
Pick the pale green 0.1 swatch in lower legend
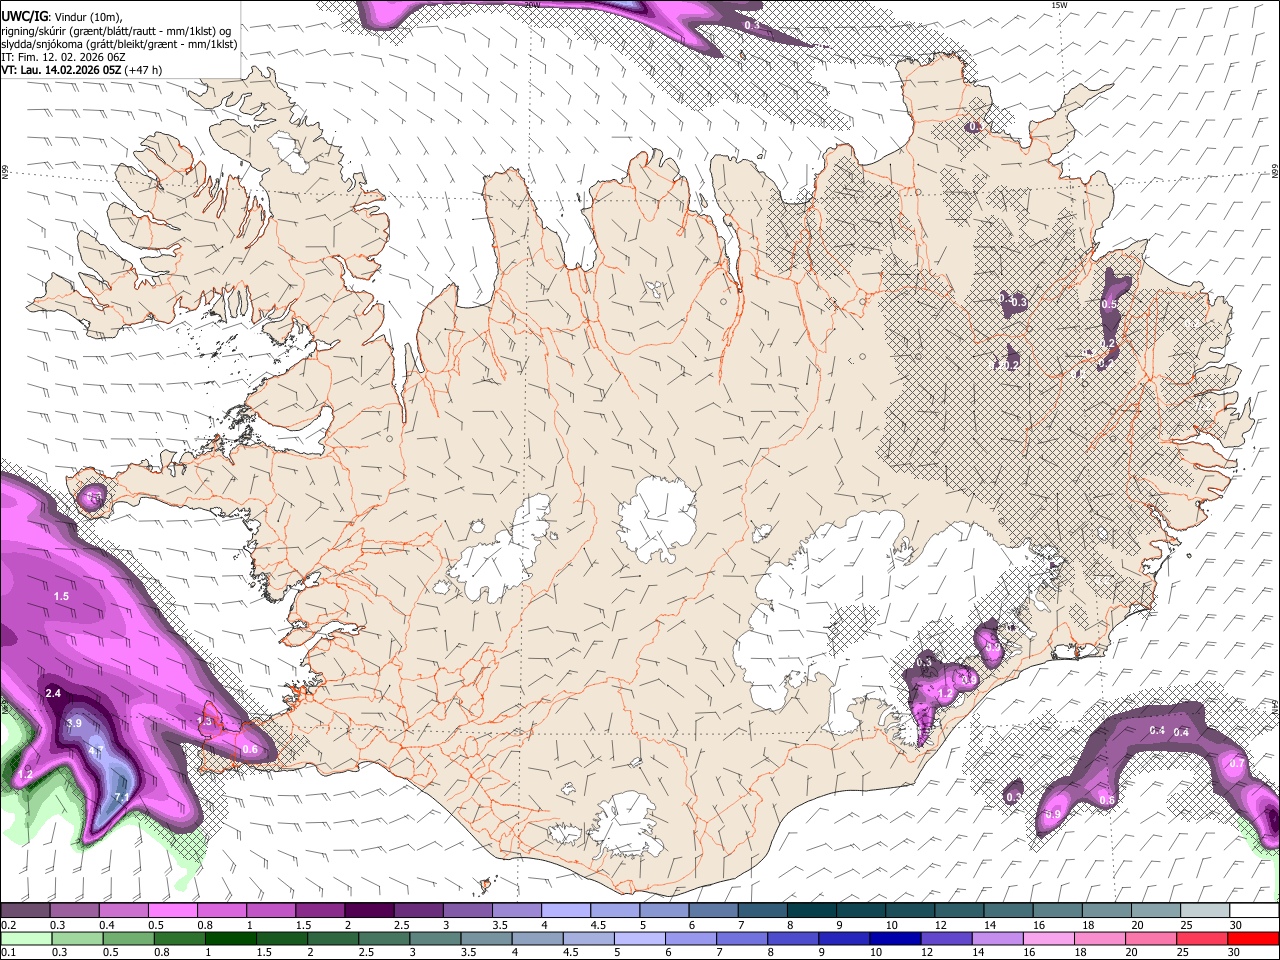pos(25,938)
